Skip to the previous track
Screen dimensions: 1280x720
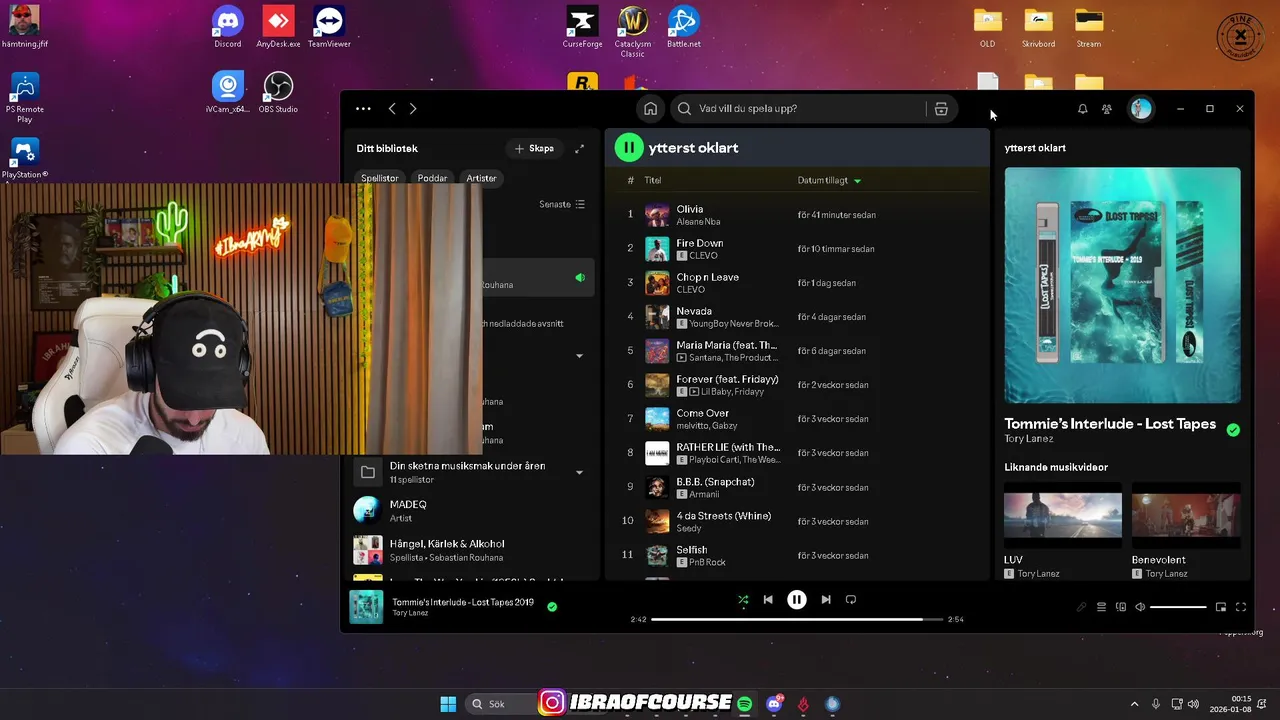pyautogui.click(x=768, y=600)
